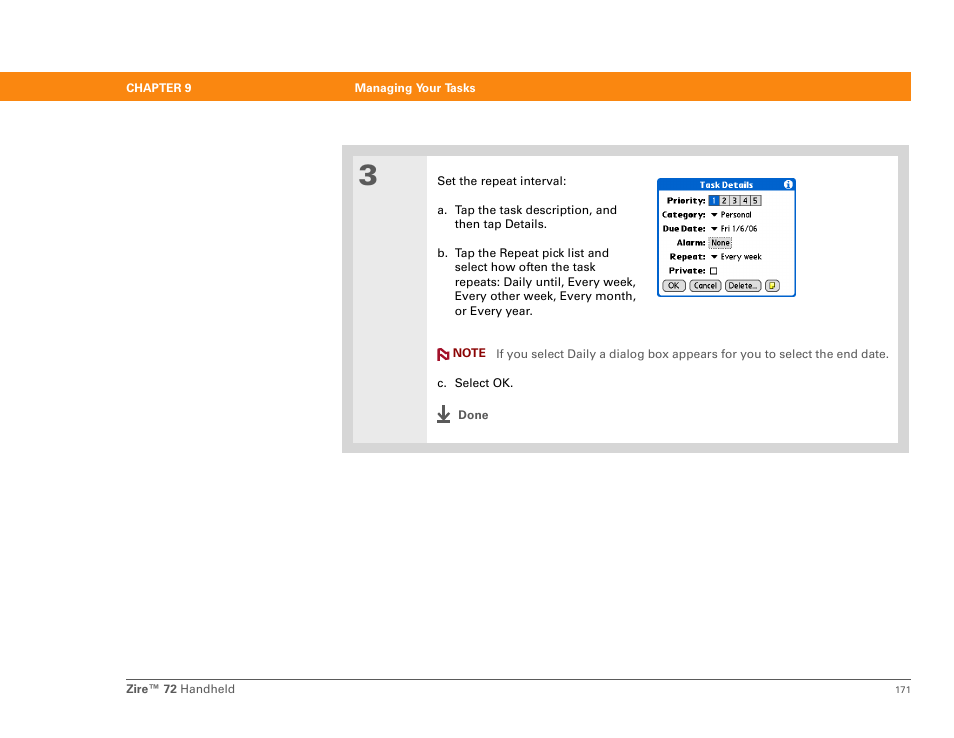
Task: Click the CHAPTER 9 header text
Action: tap(159, 88)
